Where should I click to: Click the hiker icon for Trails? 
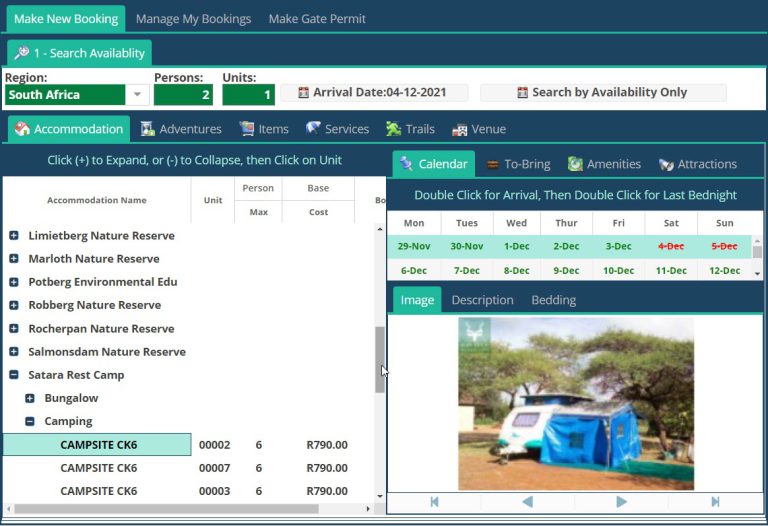tap(393, 129)
